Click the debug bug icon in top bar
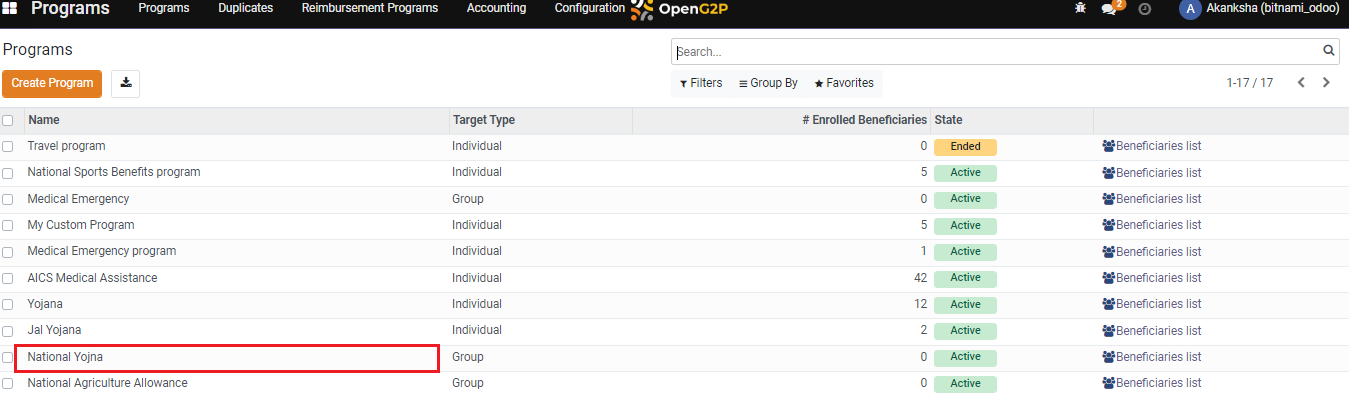This screenshot has width=1349, height=397. click(x=1079, y=8)
